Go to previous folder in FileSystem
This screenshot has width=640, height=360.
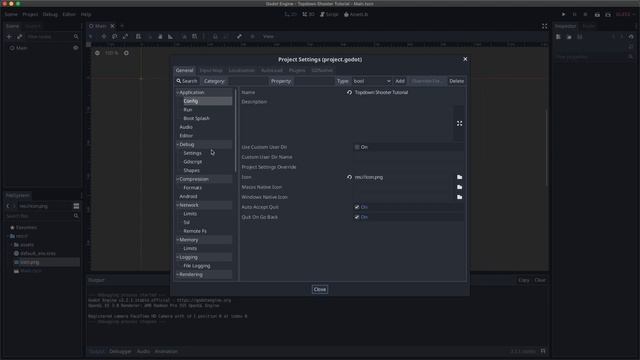pyautogui.click(x=8, y=206)
